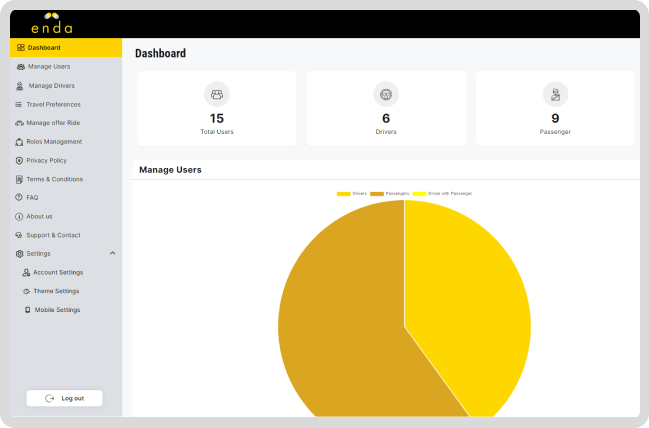Click the Mobile Settings phone icon
The height and width of the screenshot is (428, 649).
[x=27, y=310]
